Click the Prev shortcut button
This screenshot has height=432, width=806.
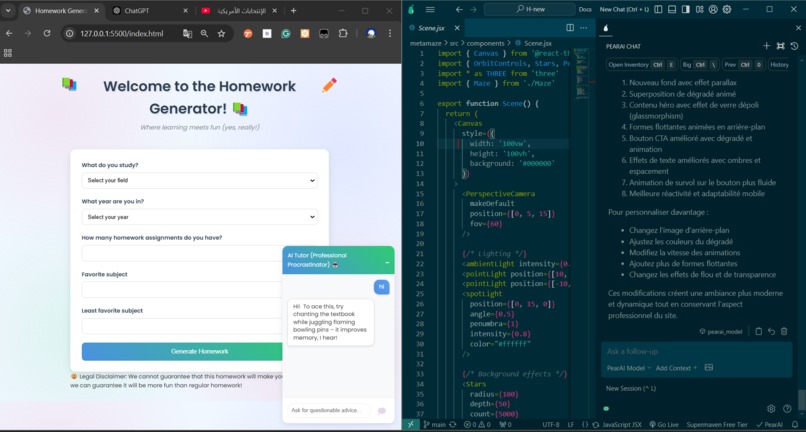(743, 65)
